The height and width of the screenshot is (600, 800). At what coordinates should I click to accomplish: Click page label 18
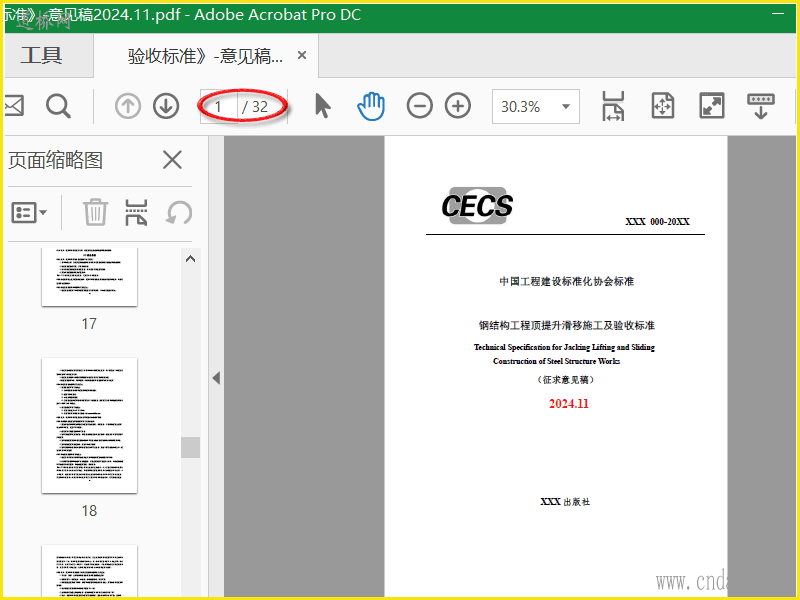tap(89, 511)
